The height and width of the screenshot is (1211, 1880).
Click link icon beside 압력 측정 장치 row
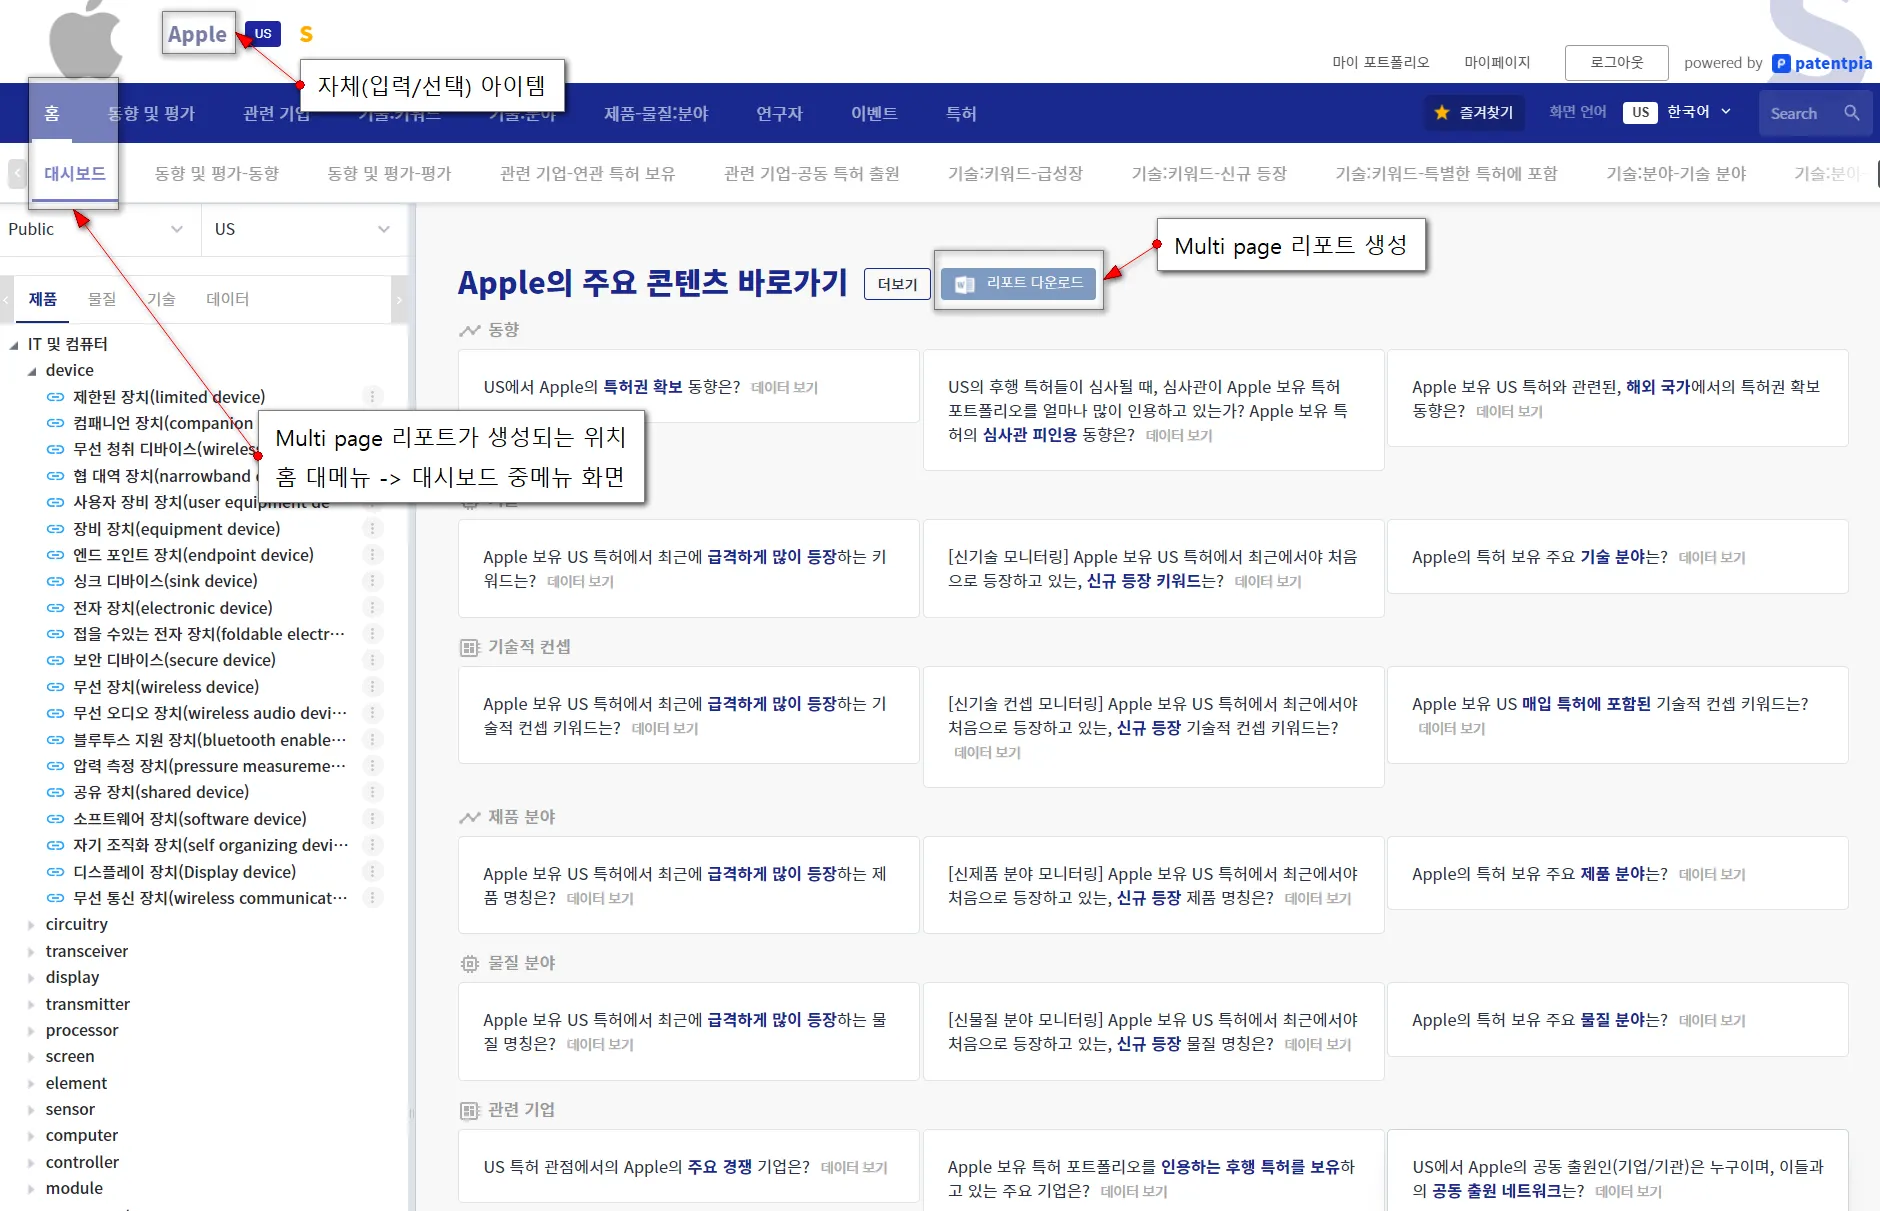pyautogui.click(x=56, y=766)
